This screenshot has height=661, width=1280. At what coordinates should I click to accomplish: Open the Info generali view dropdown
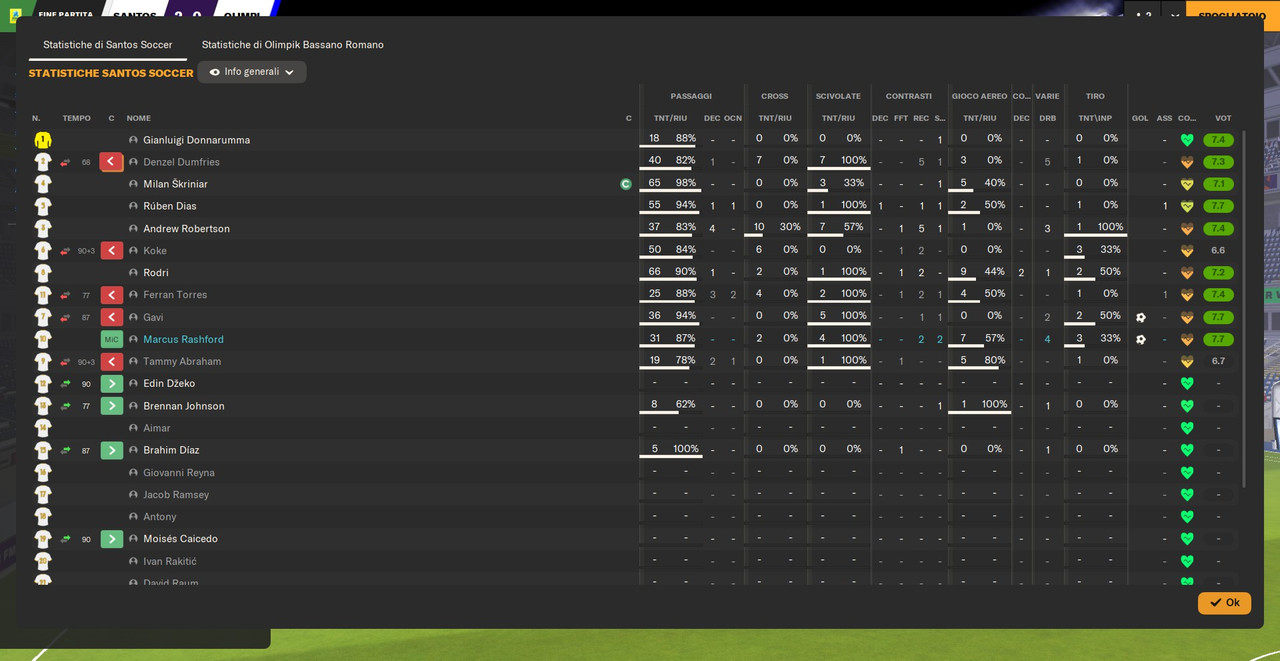pos(252,72)
